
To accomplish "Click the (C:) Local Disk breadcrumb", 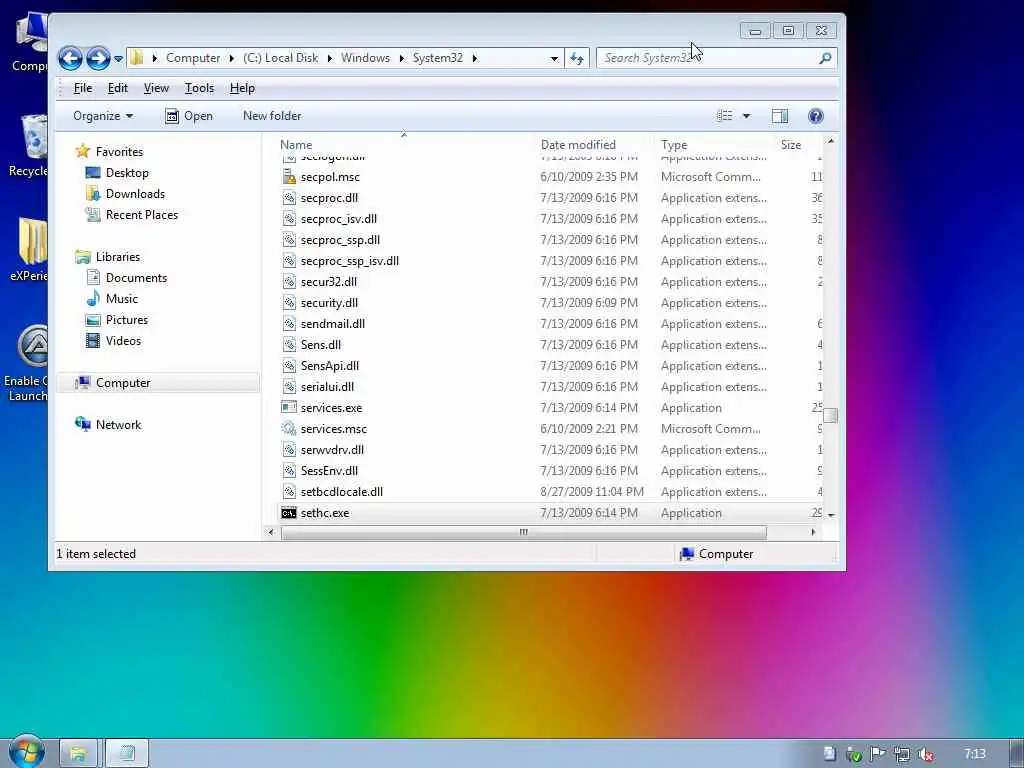I will point(281,58).
